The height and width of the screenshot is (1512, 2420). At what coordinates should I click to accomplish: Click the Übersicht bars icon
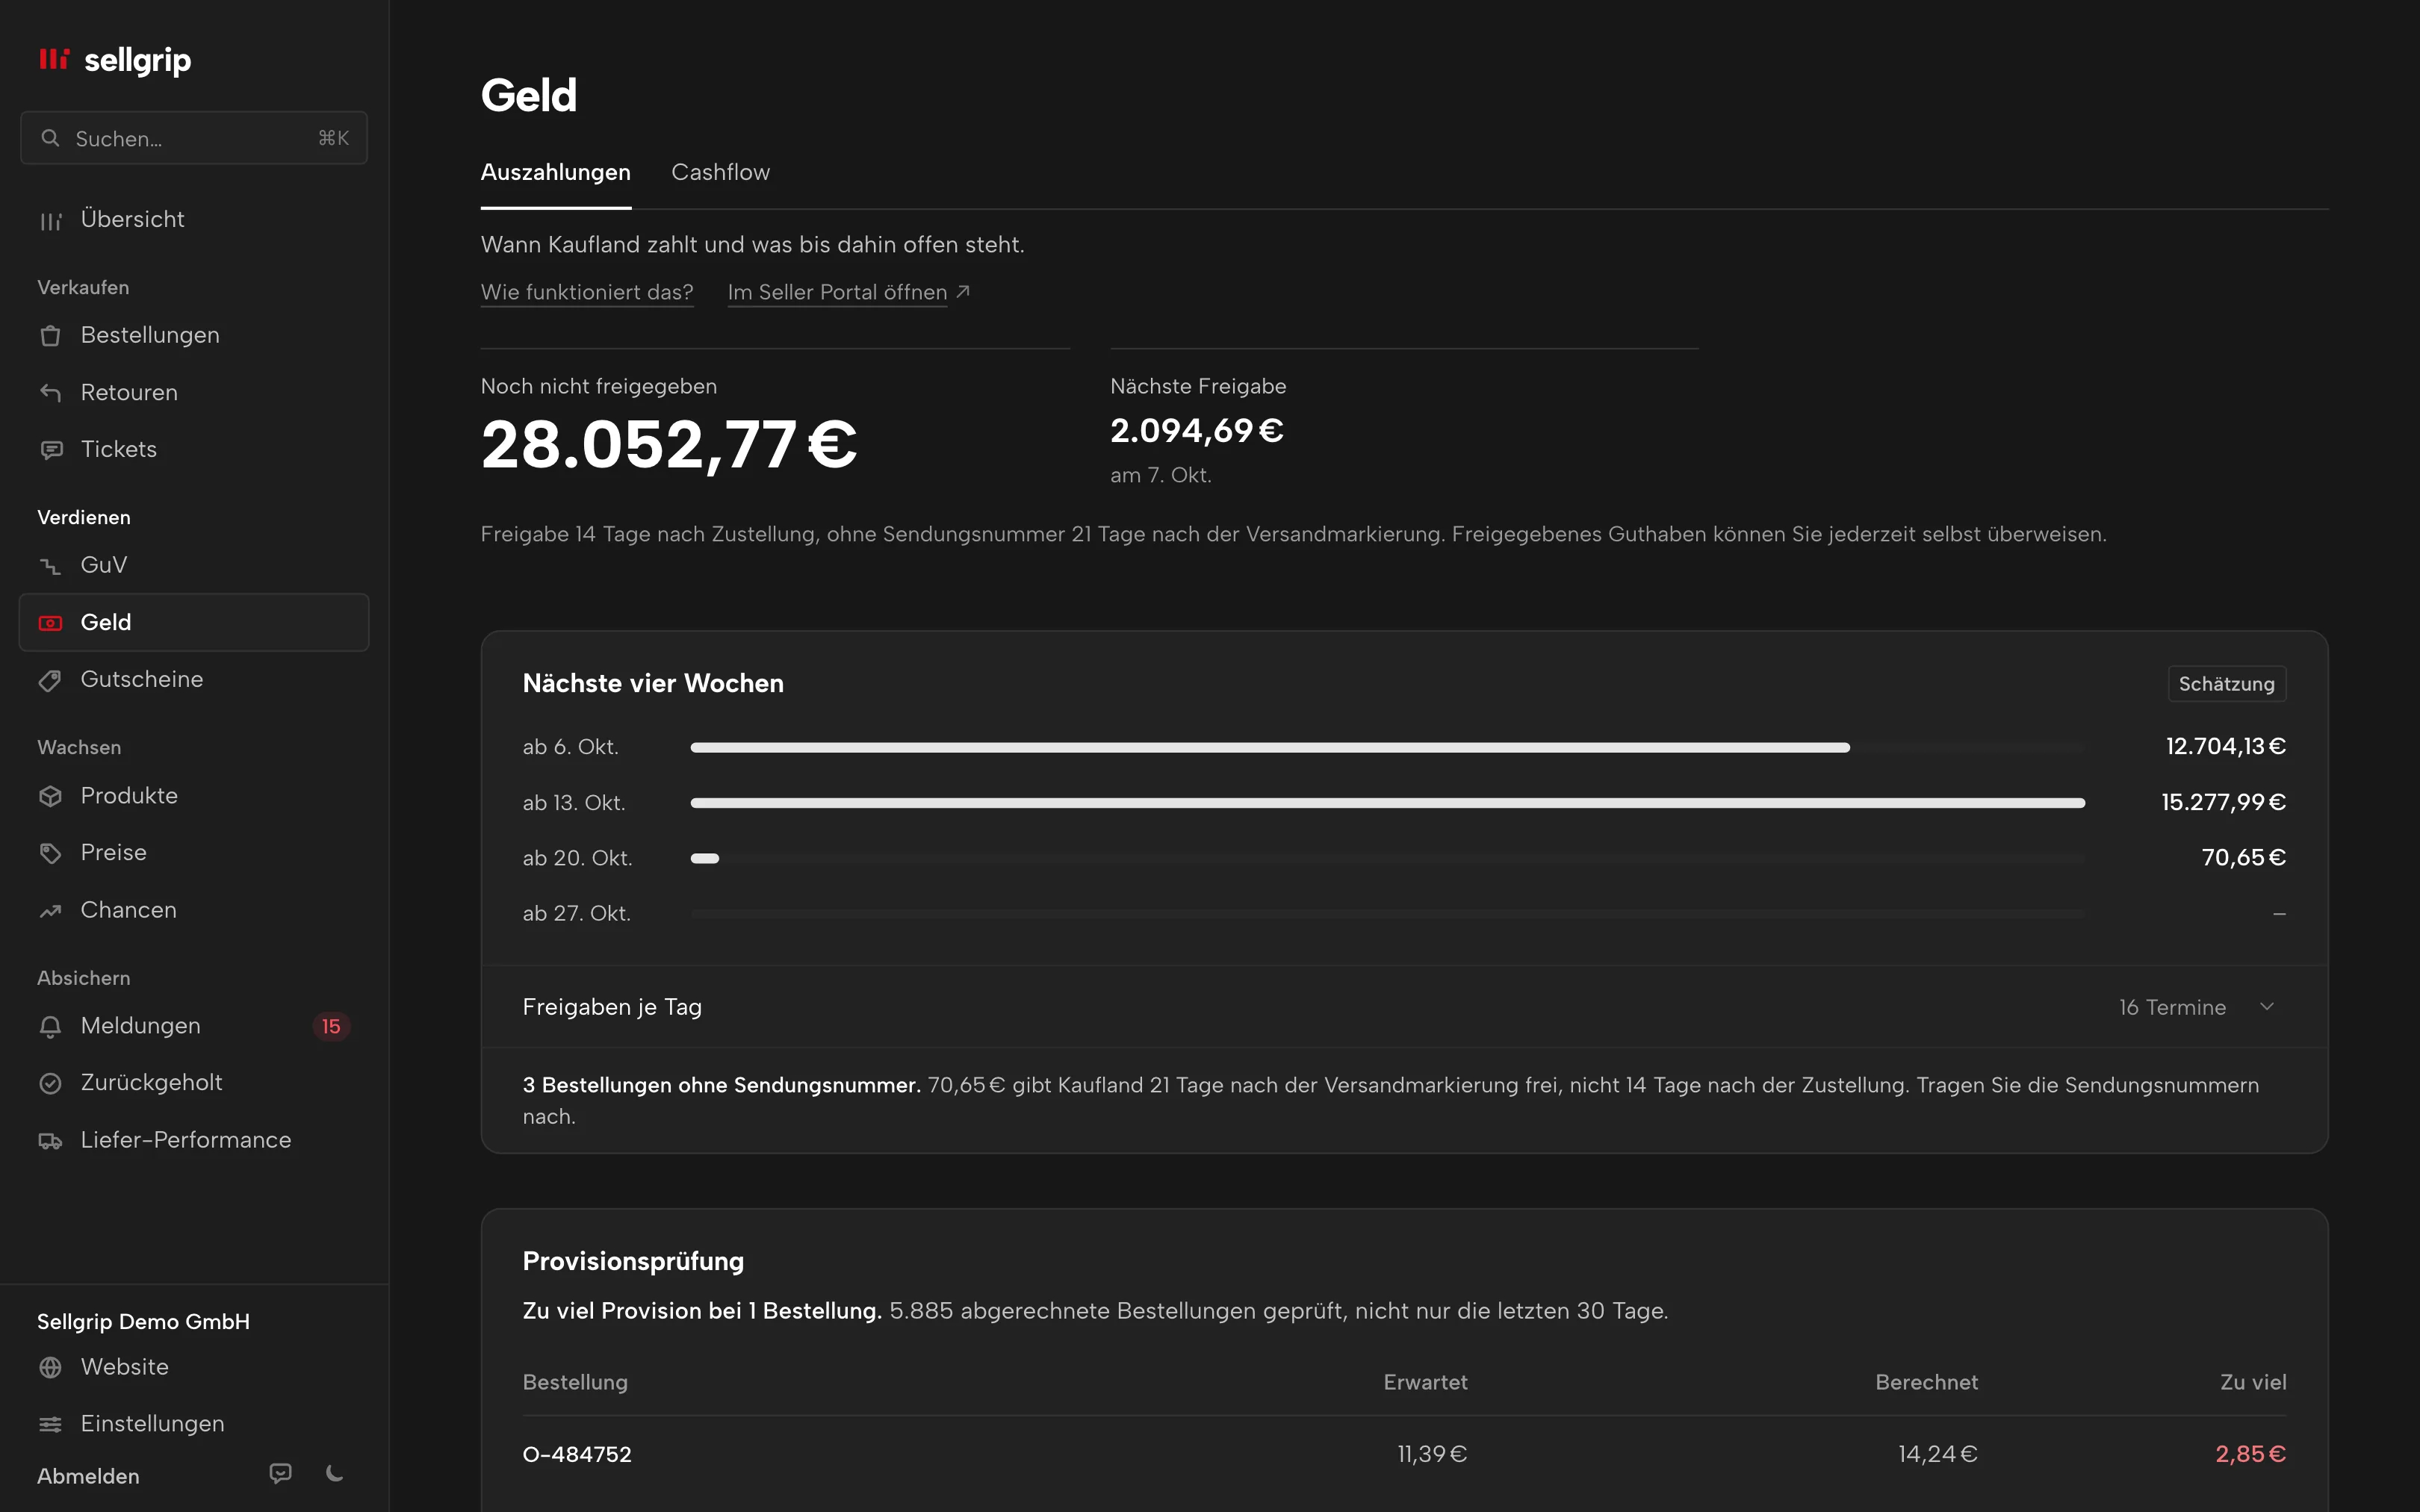click(x=50, y=220)
